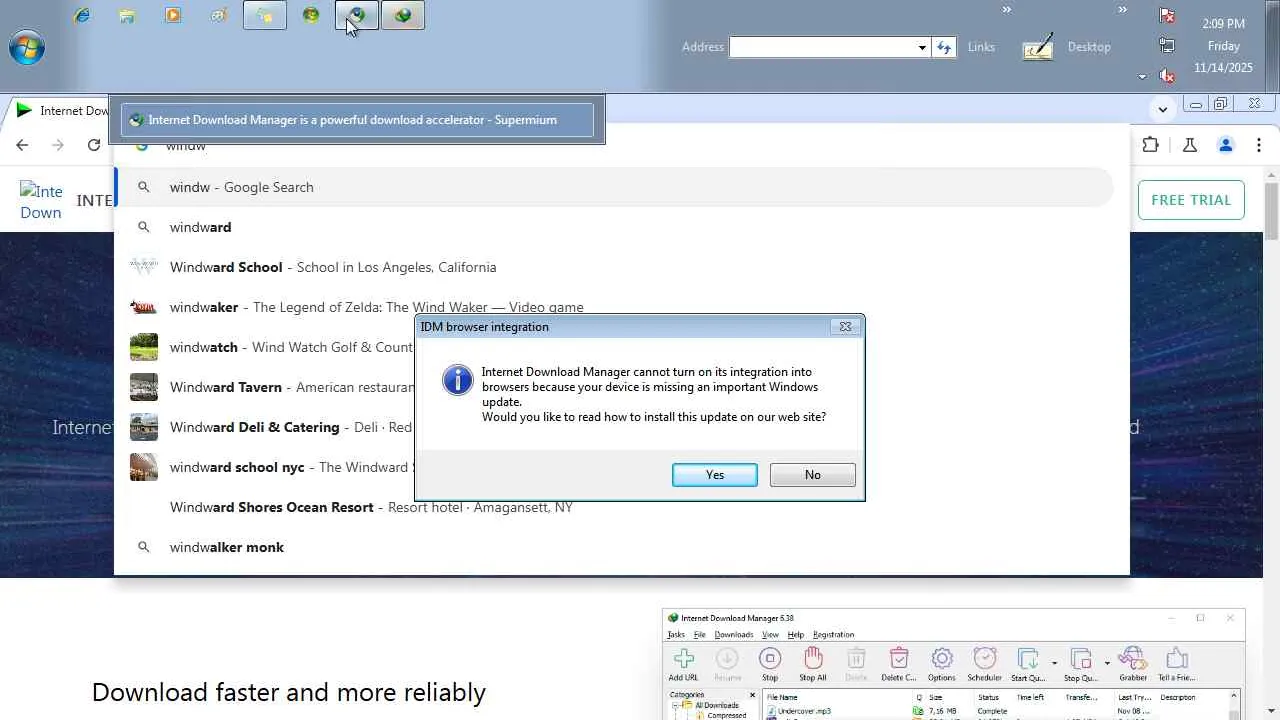This screenshot has height=720, width=1280.
Task: Go forward in the browser
Action: click(x=58, y=145)
